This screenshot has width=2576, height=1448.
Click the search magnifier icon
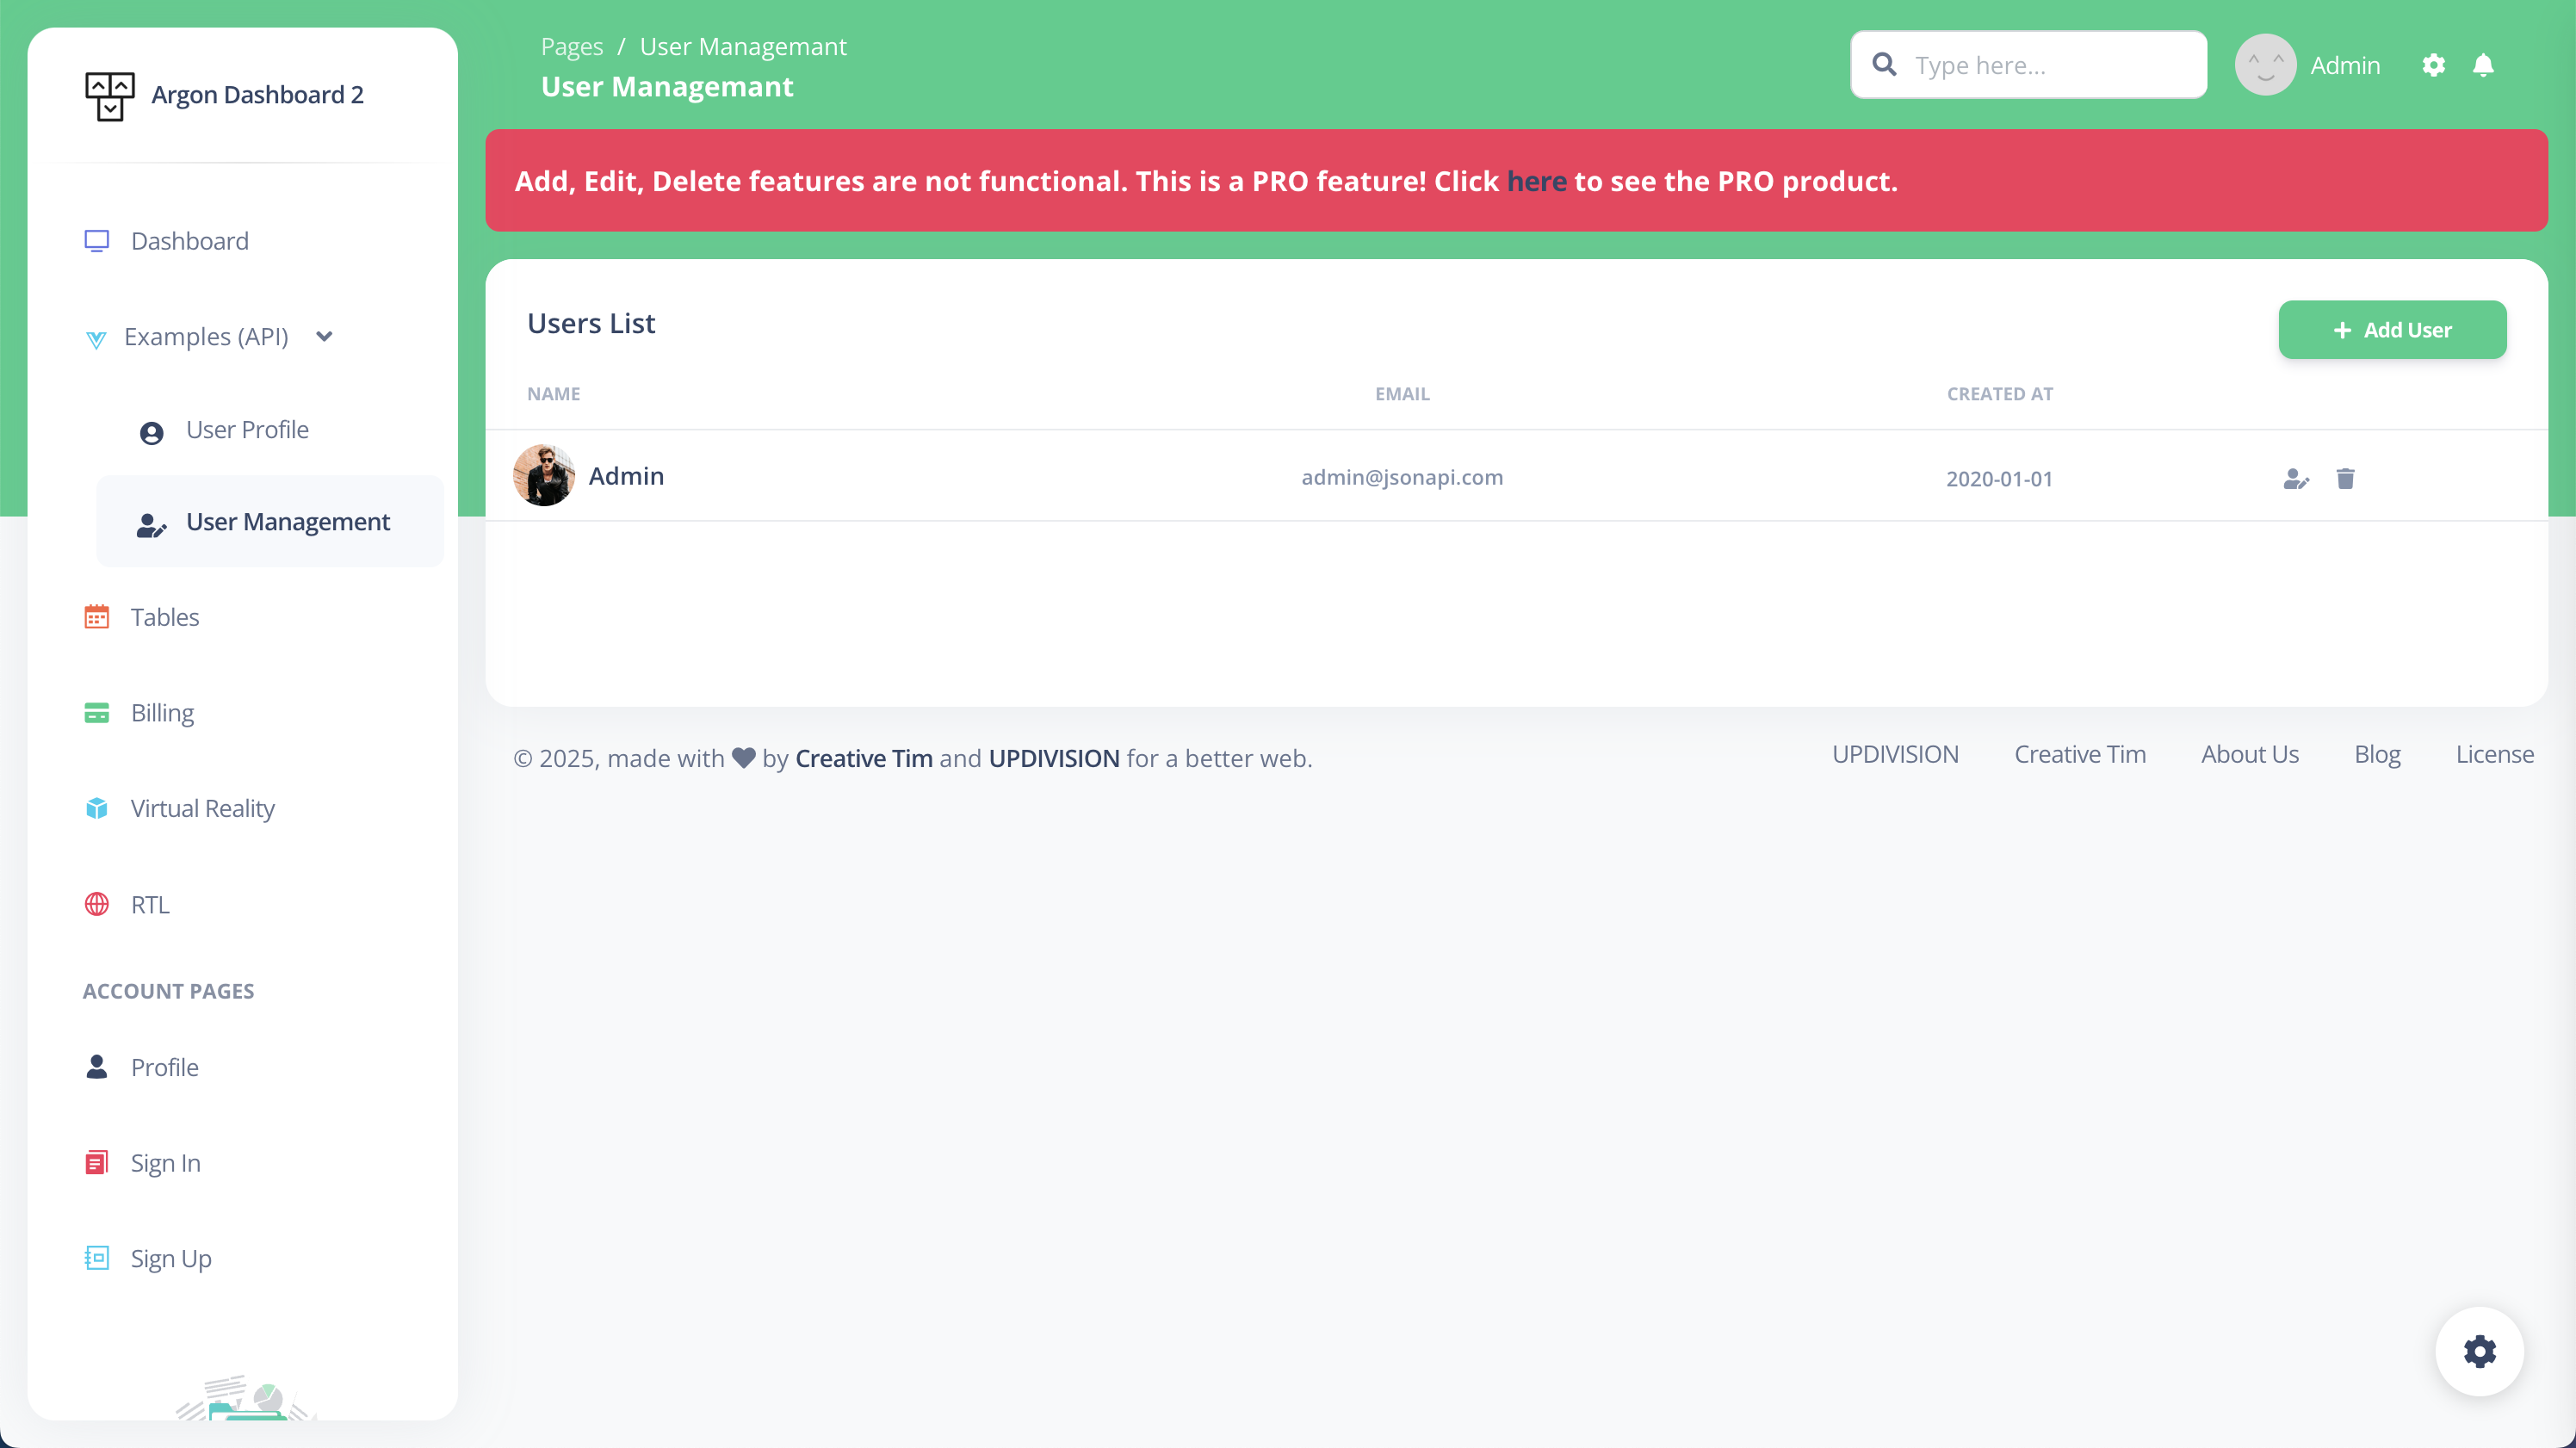[x=1884, y=65]
